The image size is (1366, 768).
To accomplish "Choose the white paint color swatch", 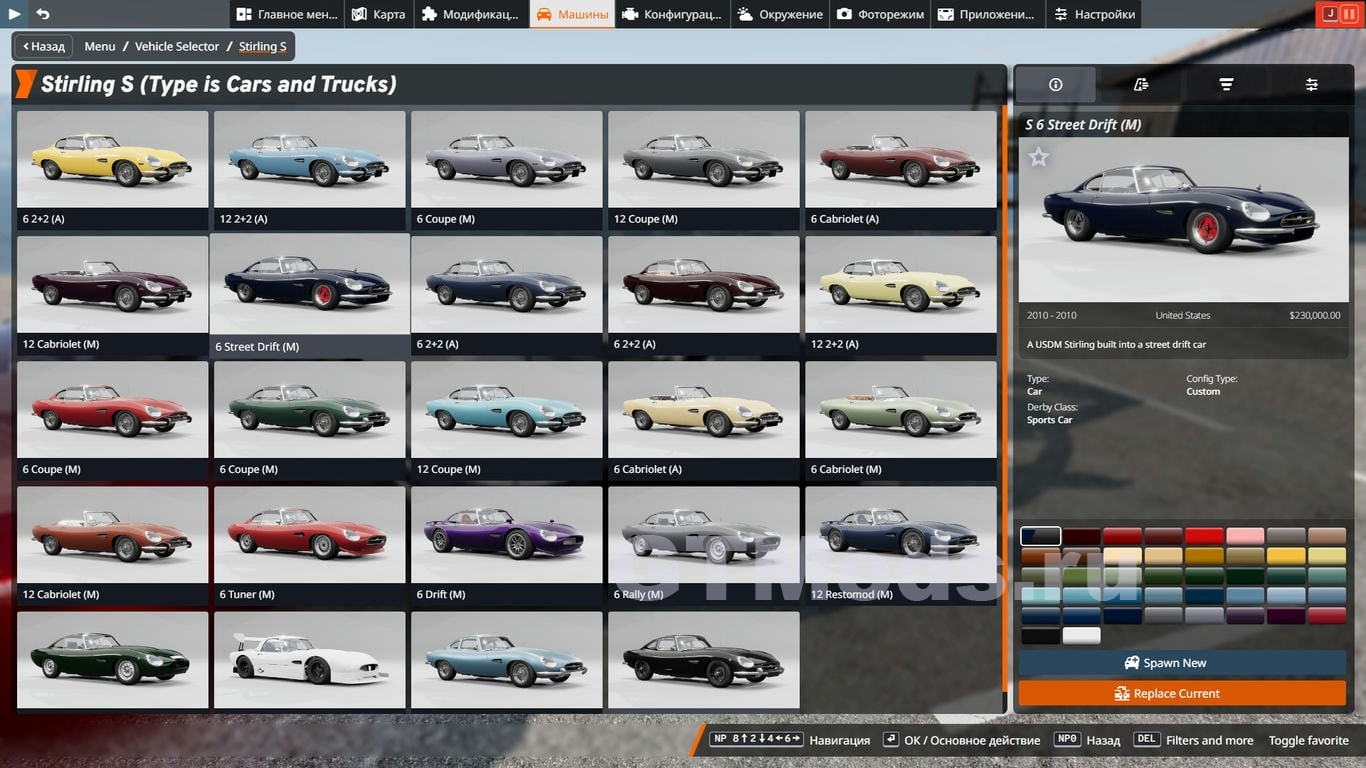I will 1081,635.
